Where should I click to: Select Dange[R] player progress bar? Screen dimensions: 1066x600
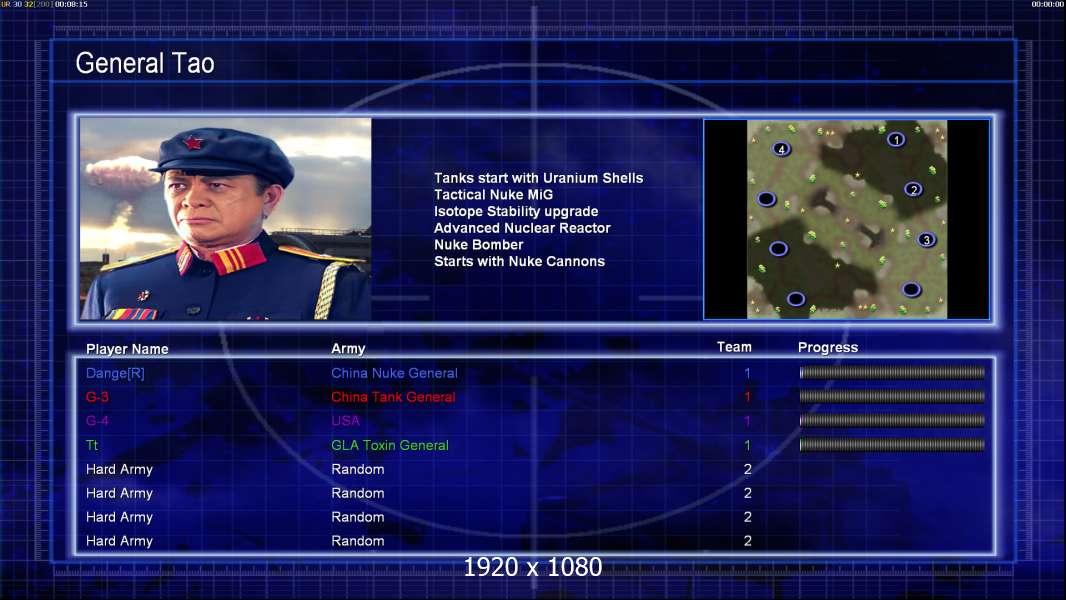[892, 372]
